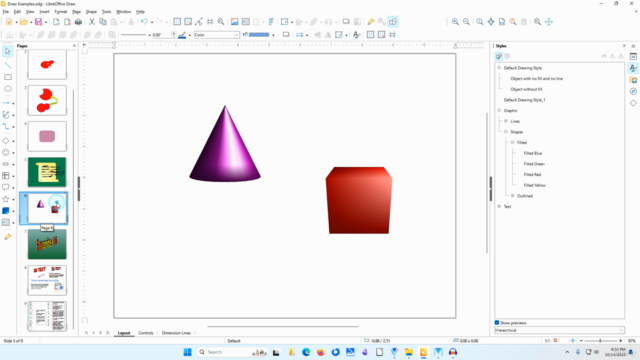
Task: Select the Filled Red style
Action: pyautogui.click(x=532, y=174)
